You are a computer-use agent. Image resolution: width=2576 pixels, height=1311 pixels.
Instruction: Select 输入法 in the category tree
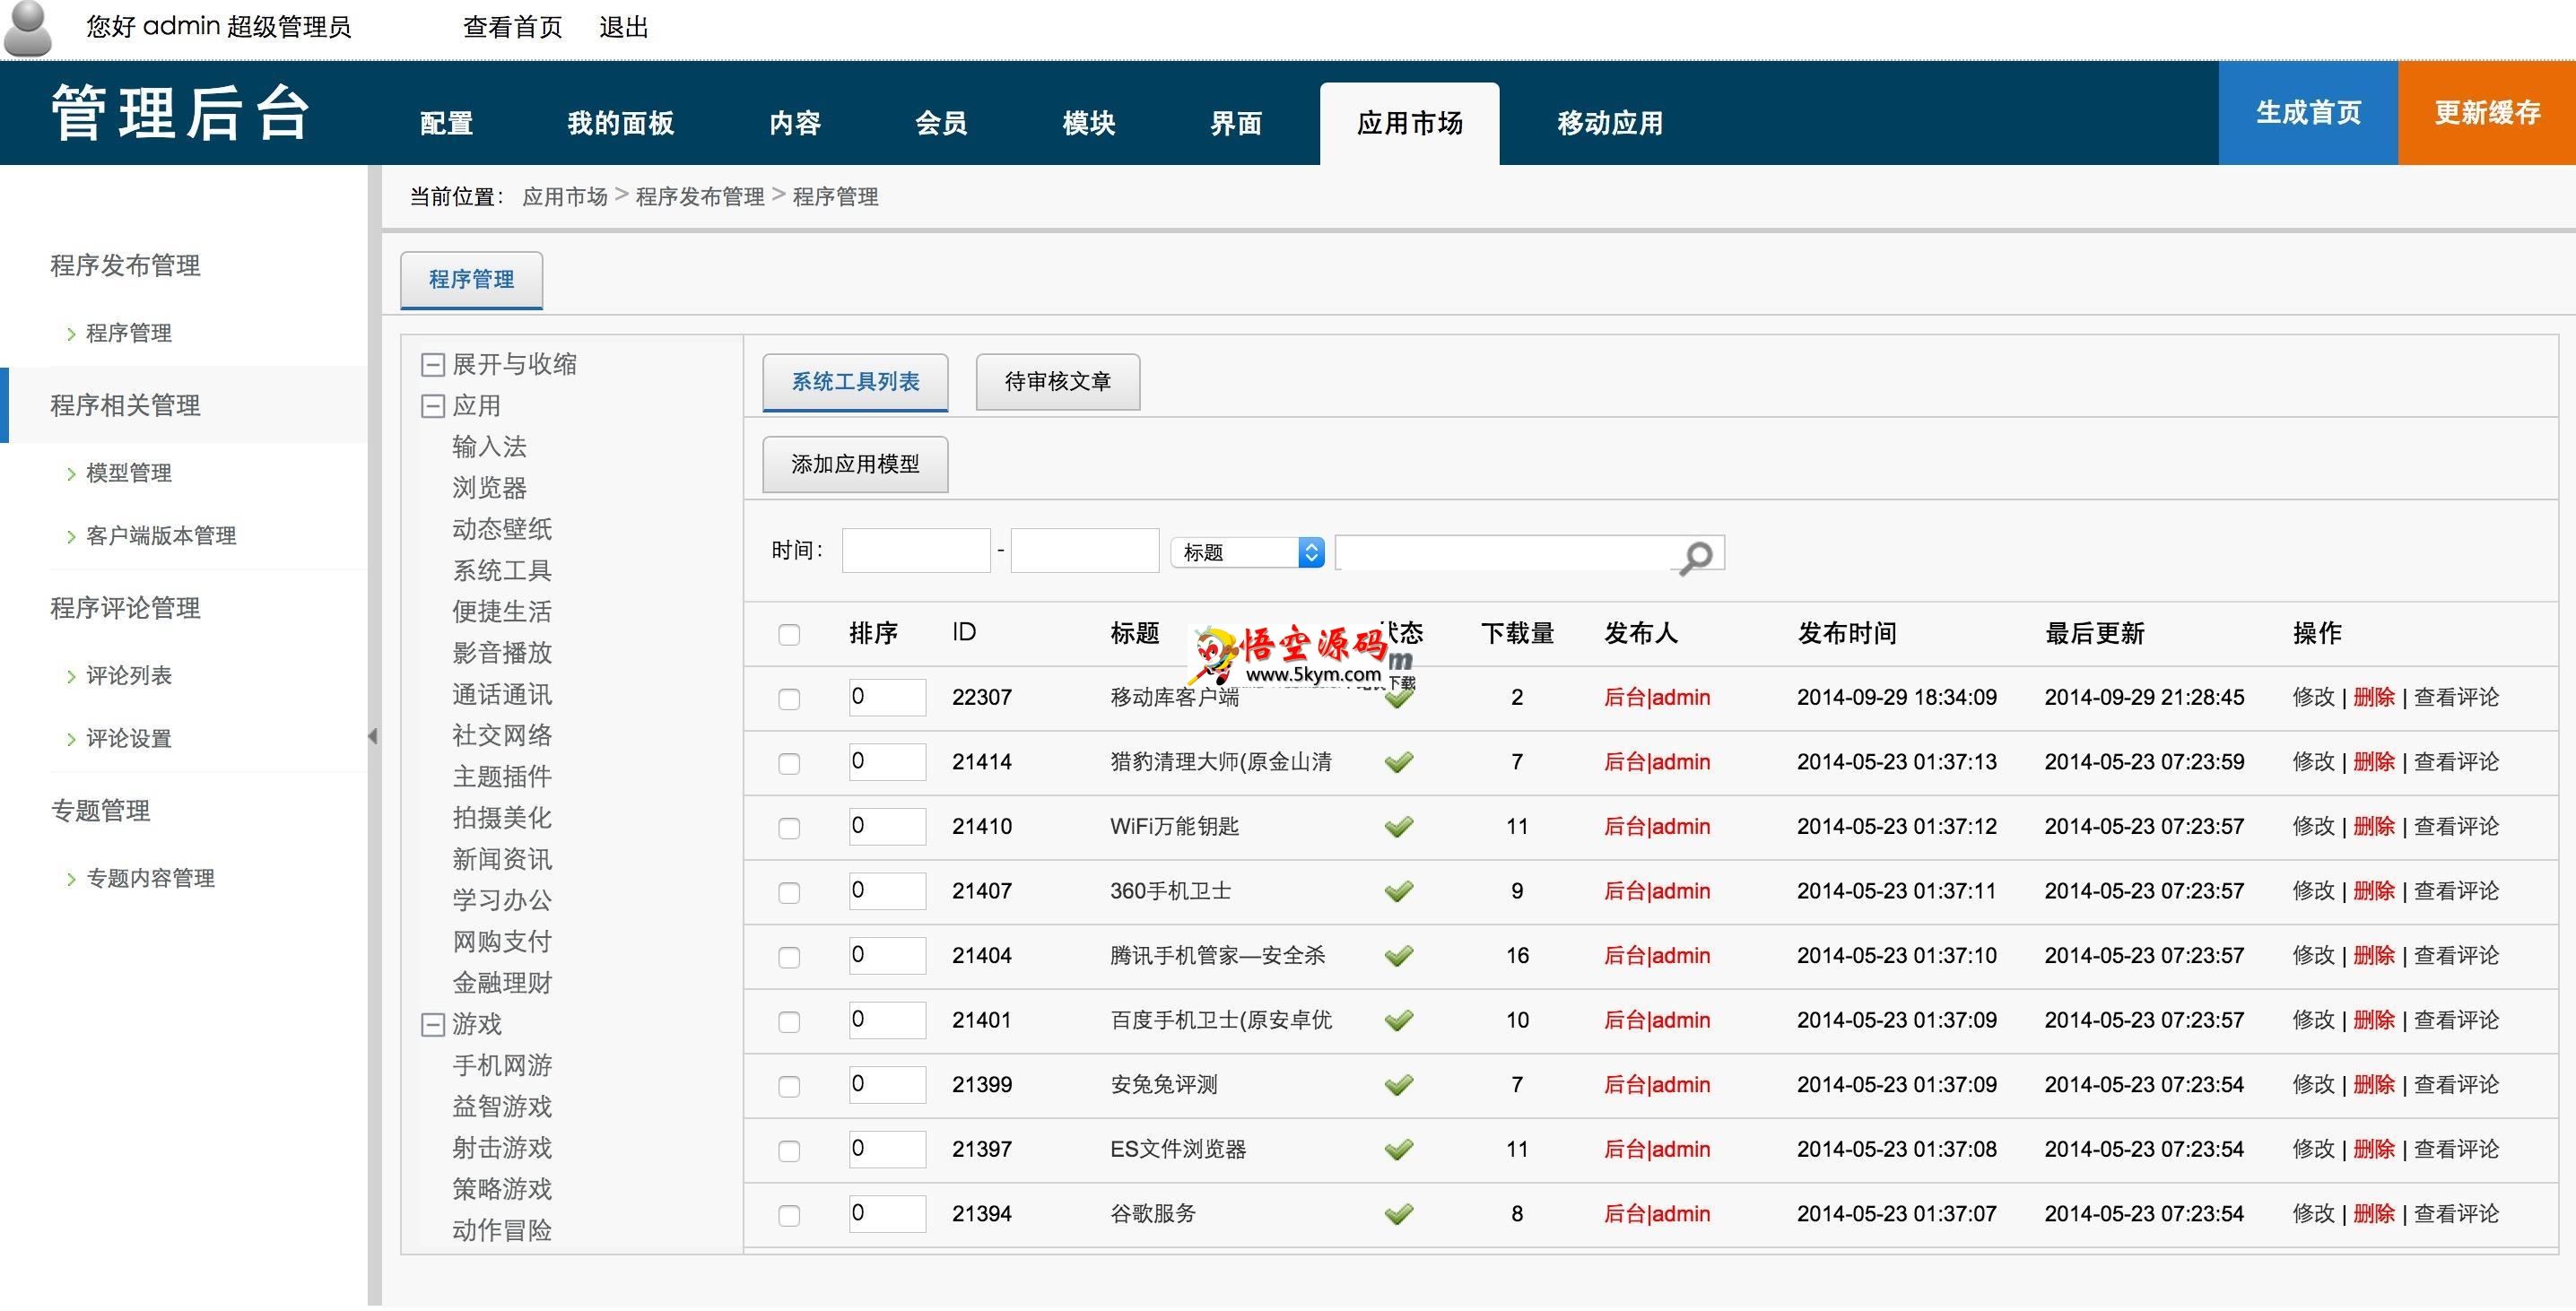(x=489, y=447)
